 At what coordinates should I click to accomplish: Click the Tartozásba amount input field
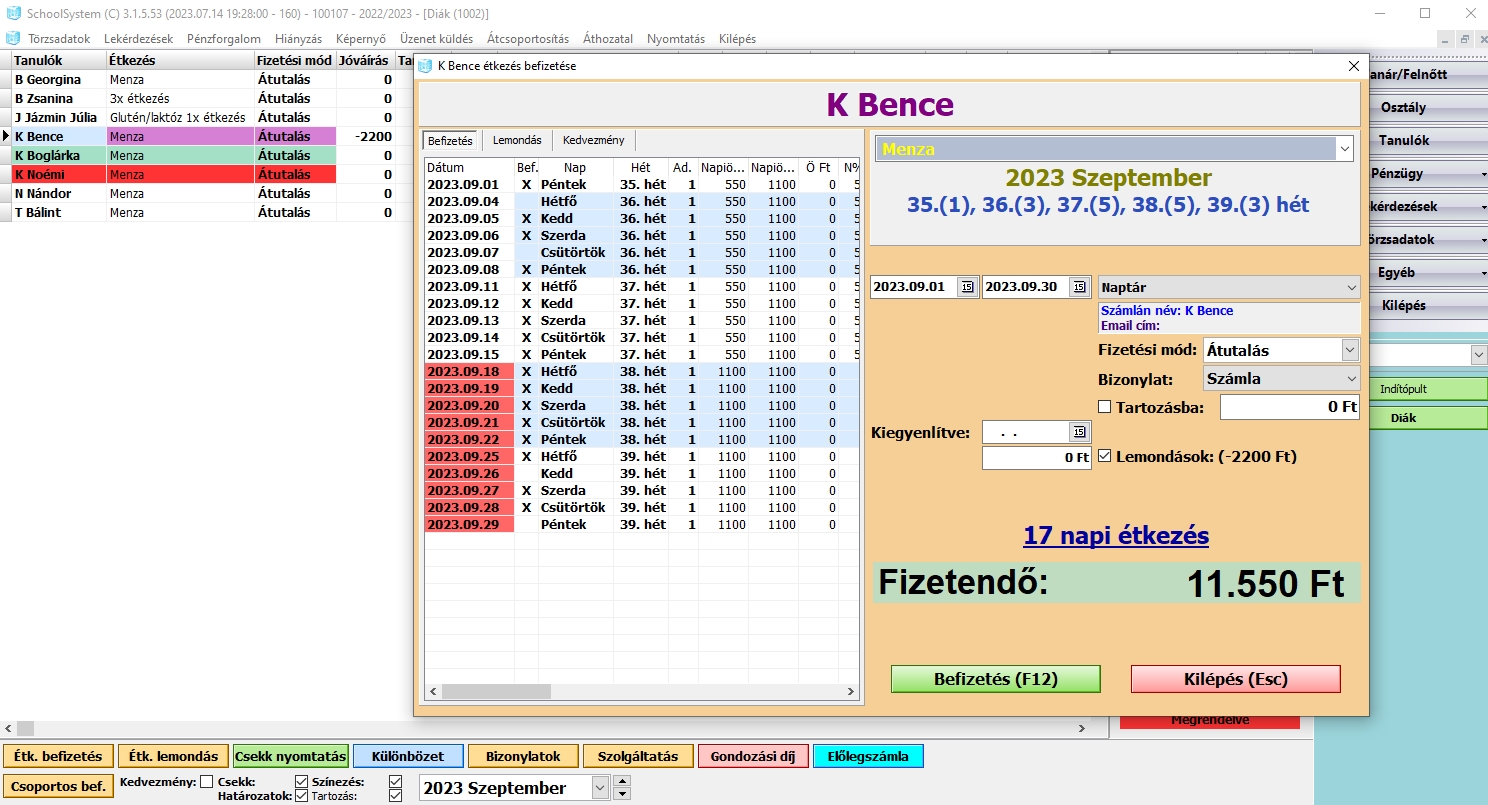coord(1289,407)
